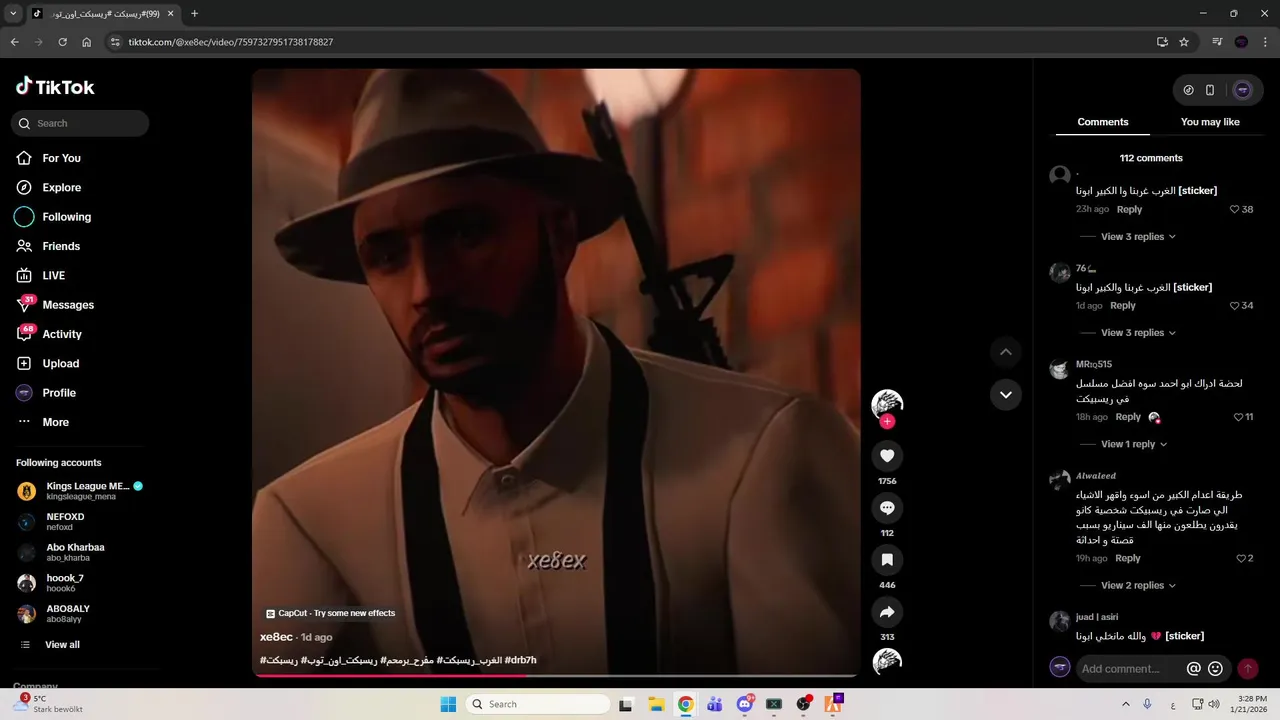
Task: Go to the previous video arrow
Action: click(x=1006, y=352)
